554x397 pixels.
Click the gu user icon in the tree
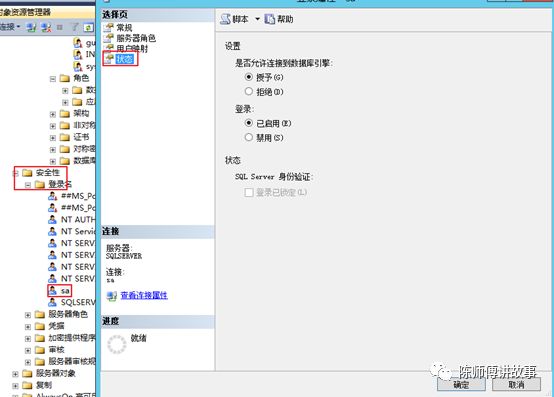78,43
